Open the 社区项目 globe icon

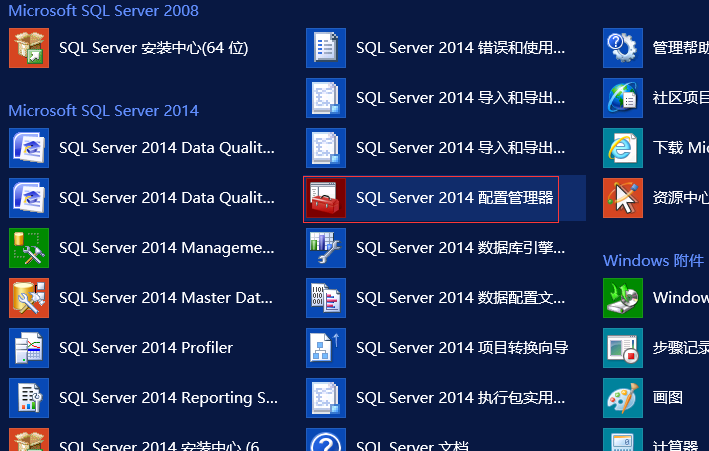[623, 98]
